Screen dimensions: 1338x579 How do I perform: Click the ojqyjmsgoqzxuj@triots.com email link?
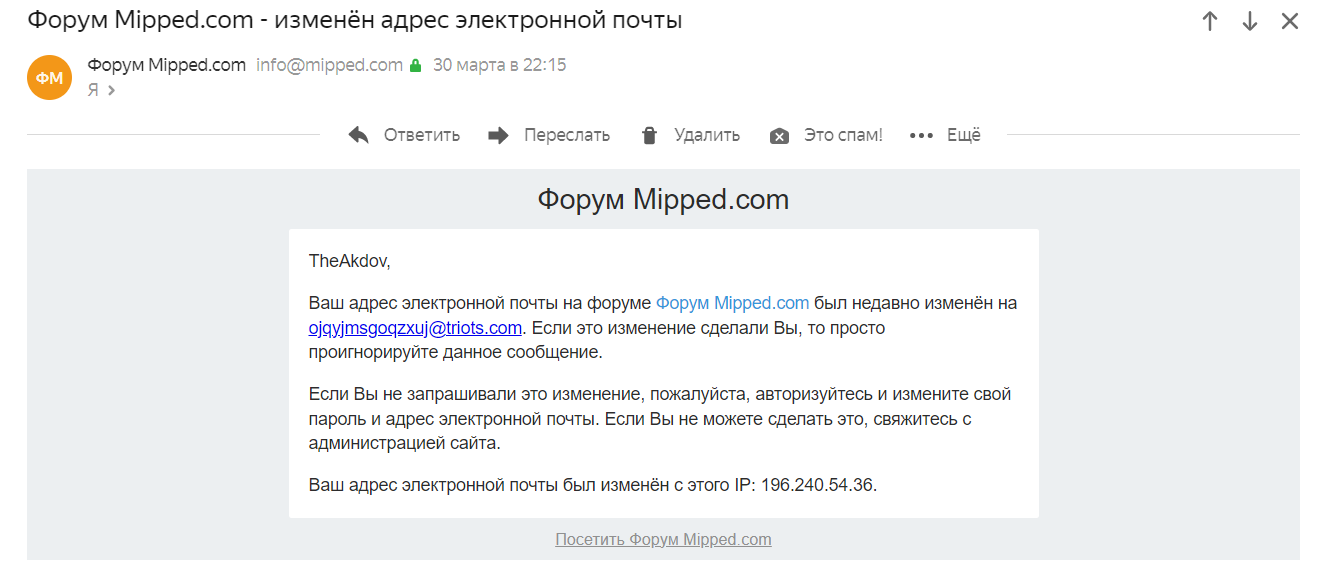point(415,327)
